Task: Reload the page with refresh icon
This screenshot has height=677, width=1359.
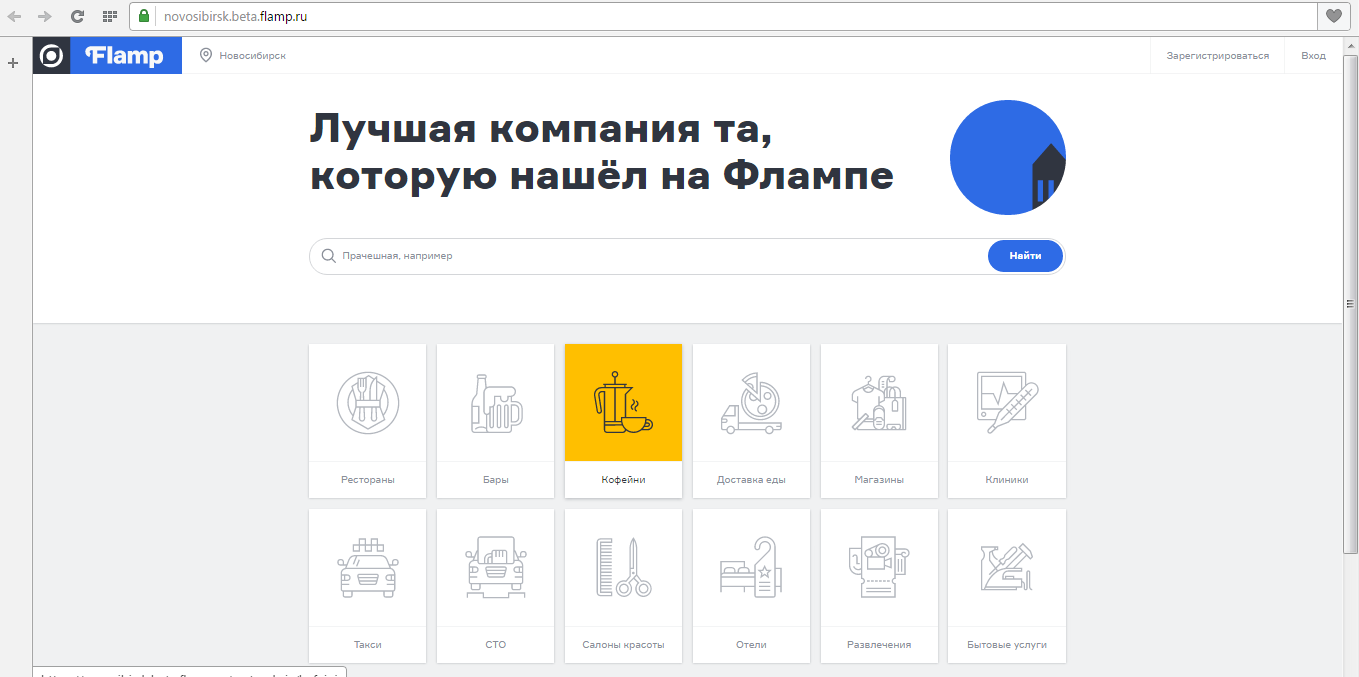Action: pyautogui.click(x=77, y=16)
